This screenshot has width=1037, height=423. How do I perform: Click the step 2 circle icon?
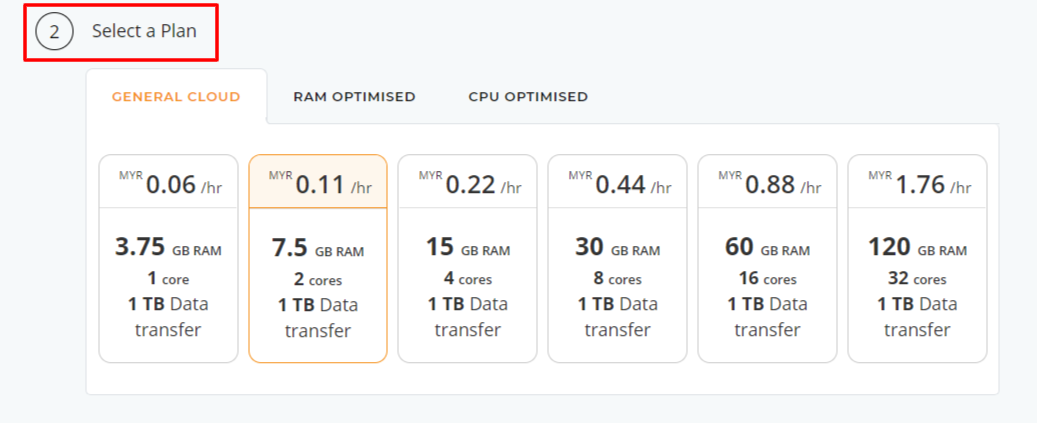[x=54, y=32]
